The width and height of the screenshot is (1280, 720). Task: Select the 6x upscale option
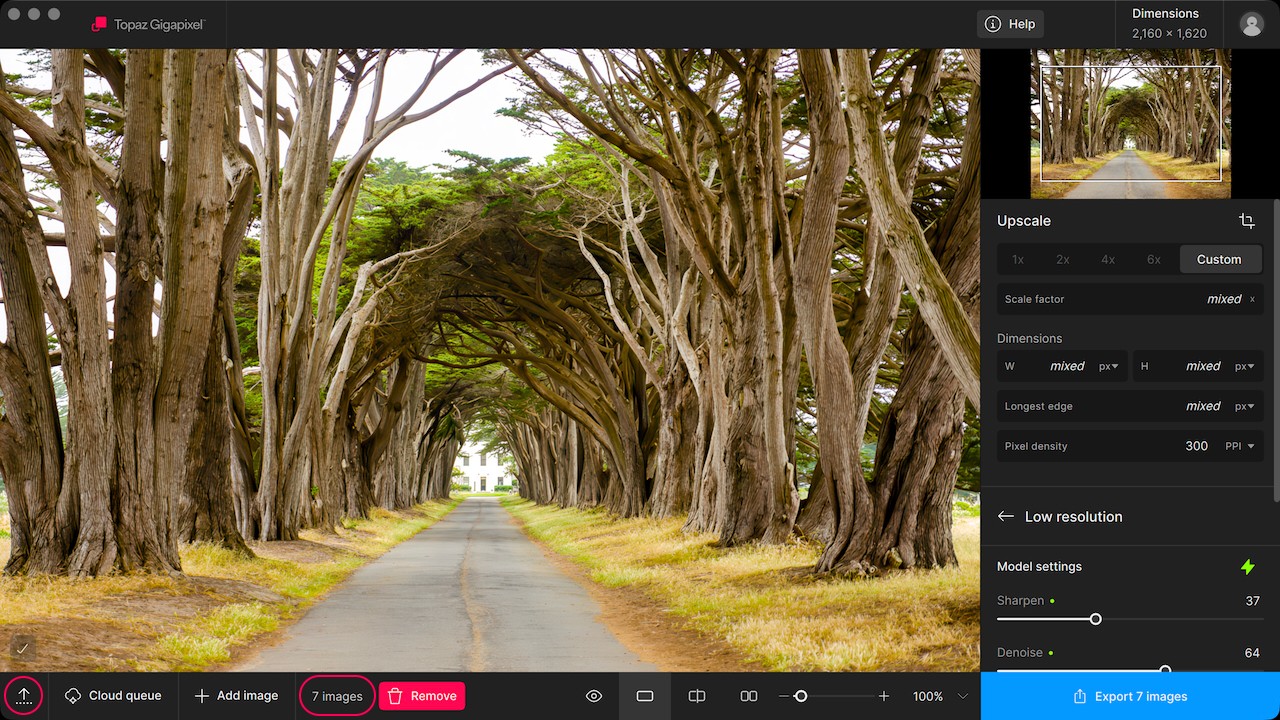point(1154,259)
